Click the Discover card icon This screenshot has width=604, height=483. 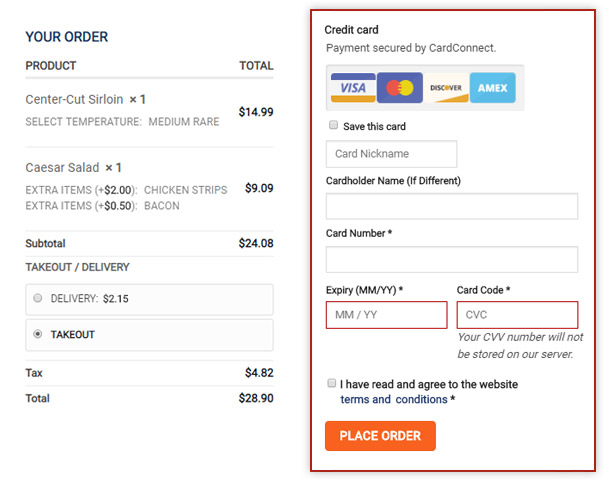446,88
